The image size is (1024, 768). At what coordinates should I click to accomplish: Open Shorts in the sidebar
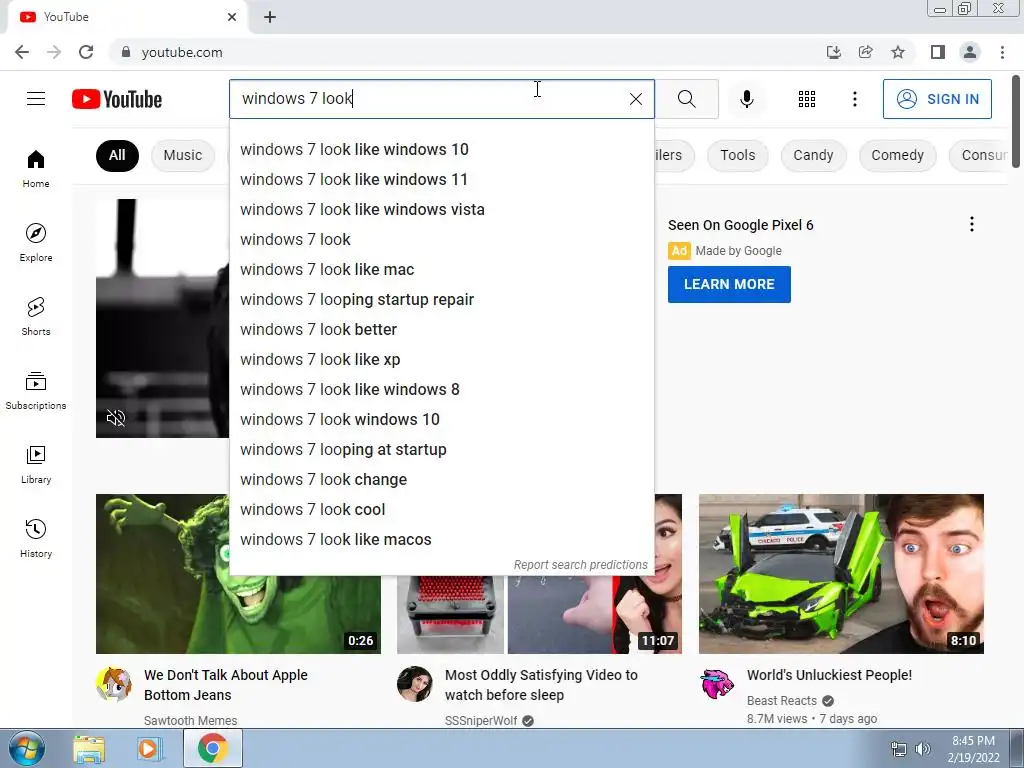pyautogui.click(x=36, y=317)
